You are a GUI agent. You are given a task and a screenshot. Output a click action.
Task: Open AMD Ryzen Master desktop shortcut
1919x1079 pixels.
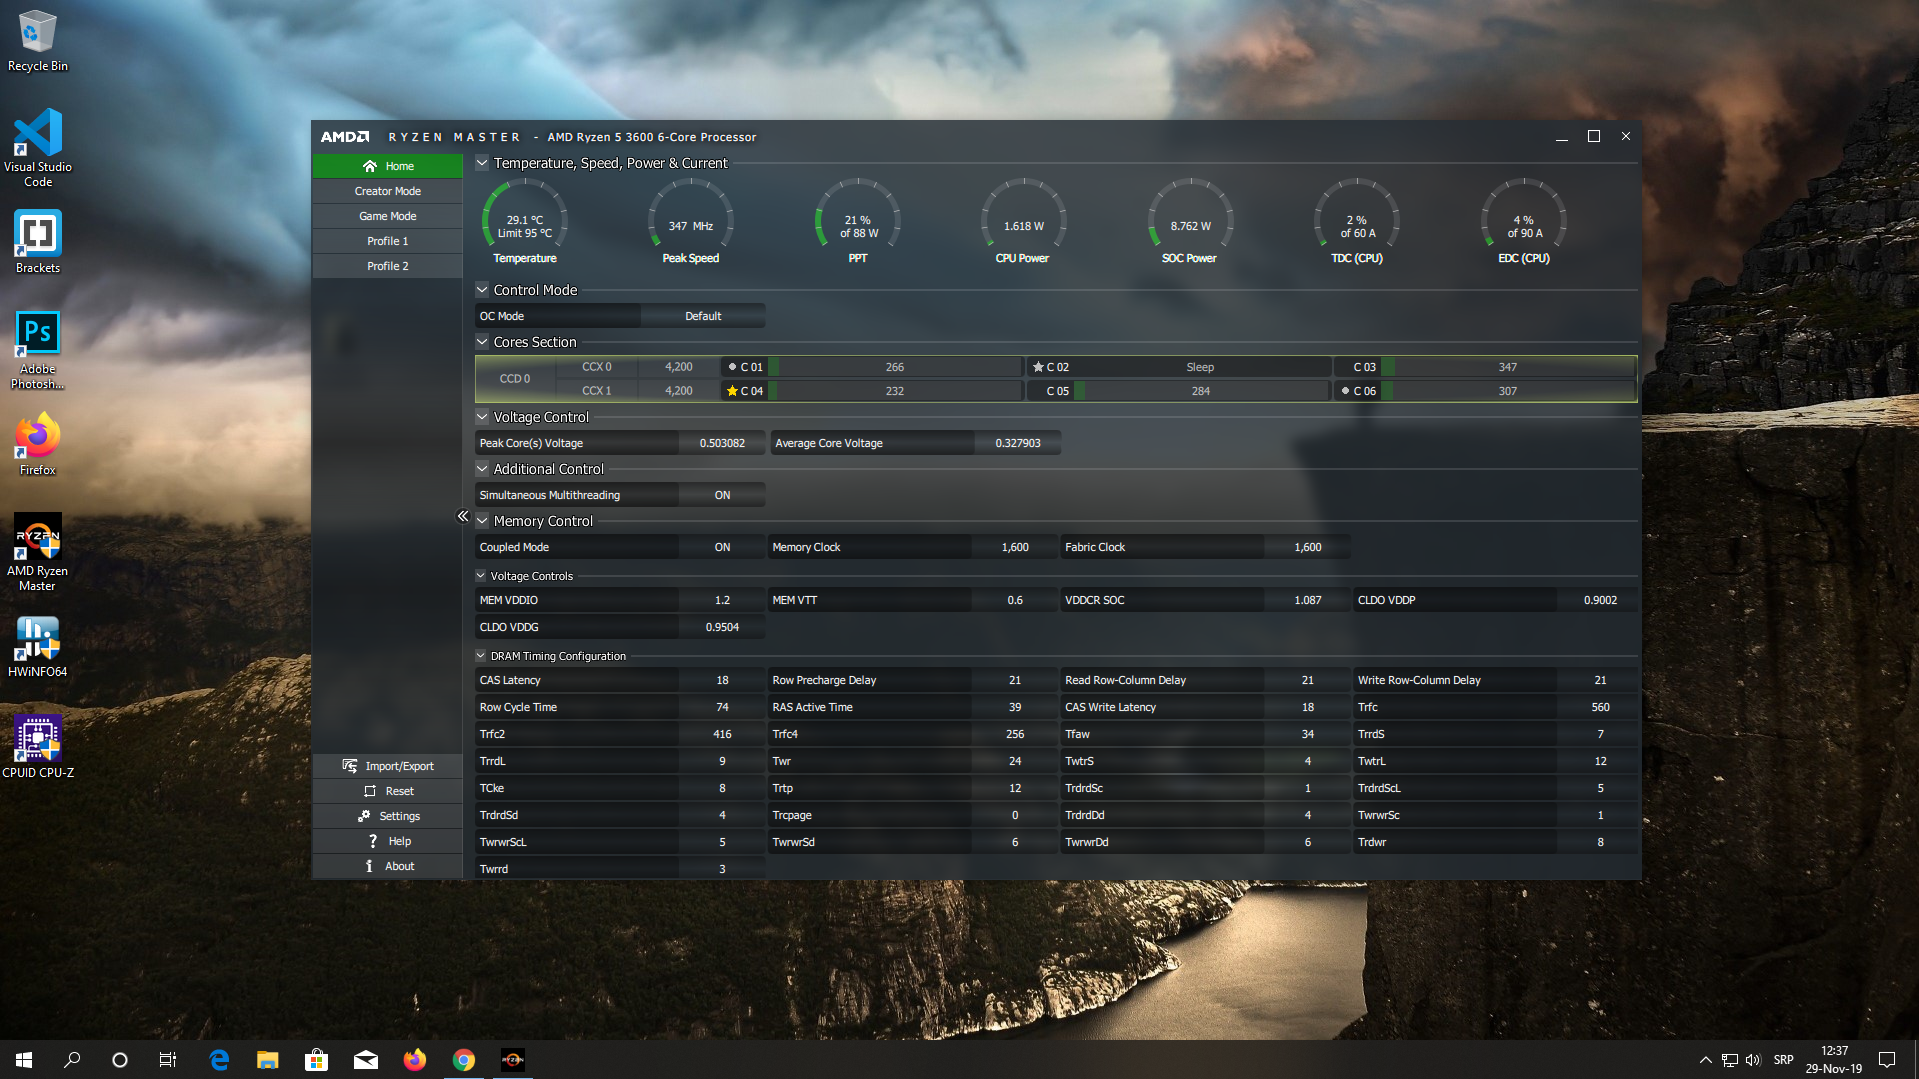38,552
